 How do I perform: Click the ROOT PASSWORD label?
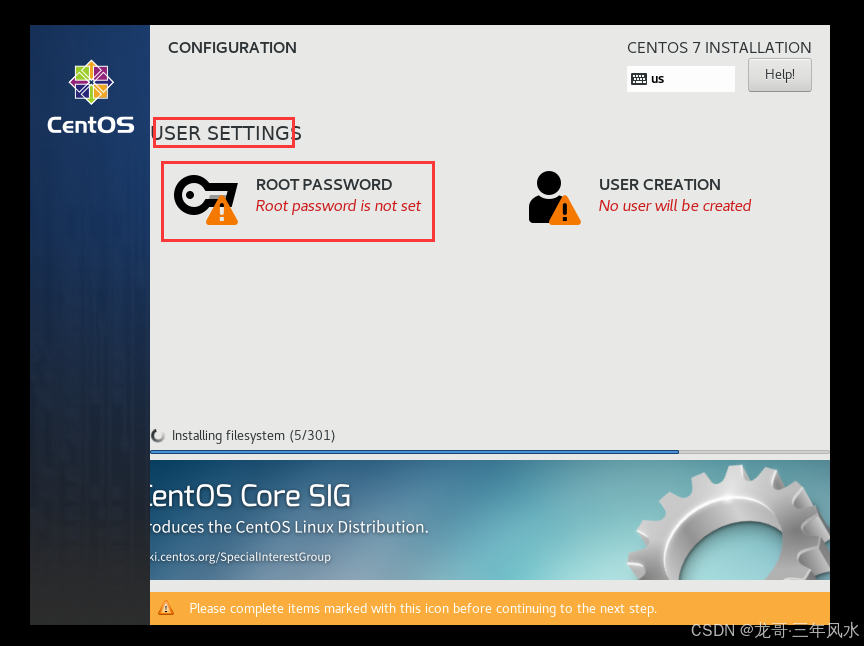[x=324, y=185]
